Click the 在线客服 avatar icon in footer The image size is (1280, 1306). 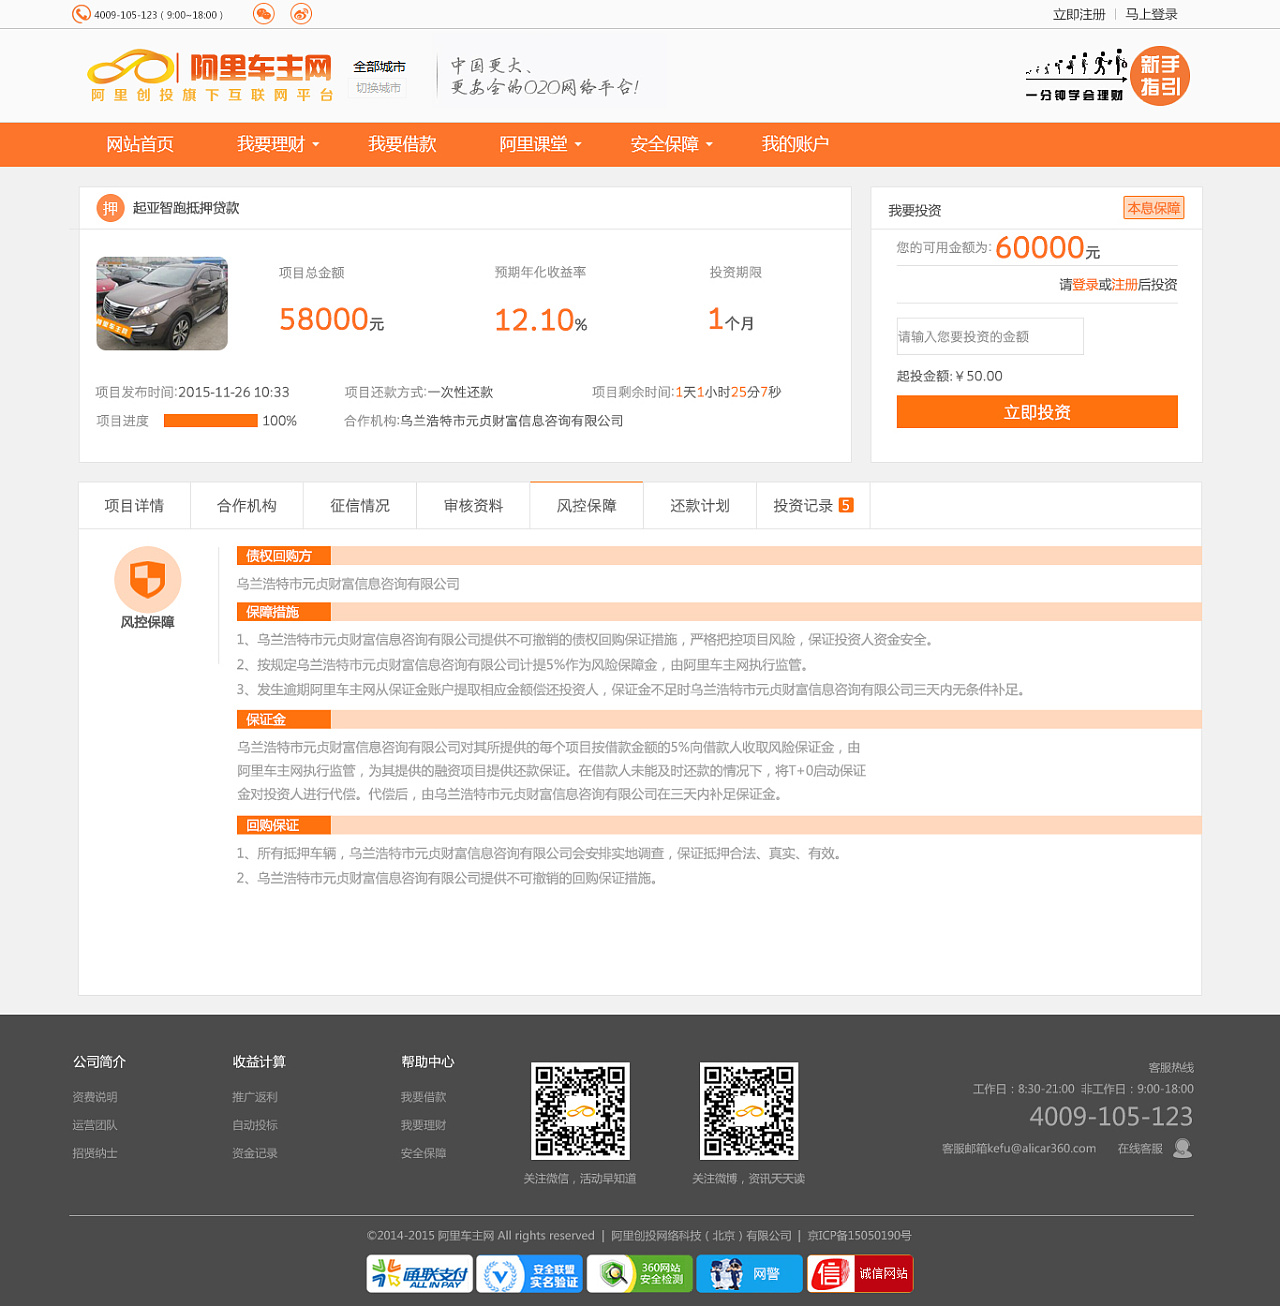click(x=1182, y=1148)
